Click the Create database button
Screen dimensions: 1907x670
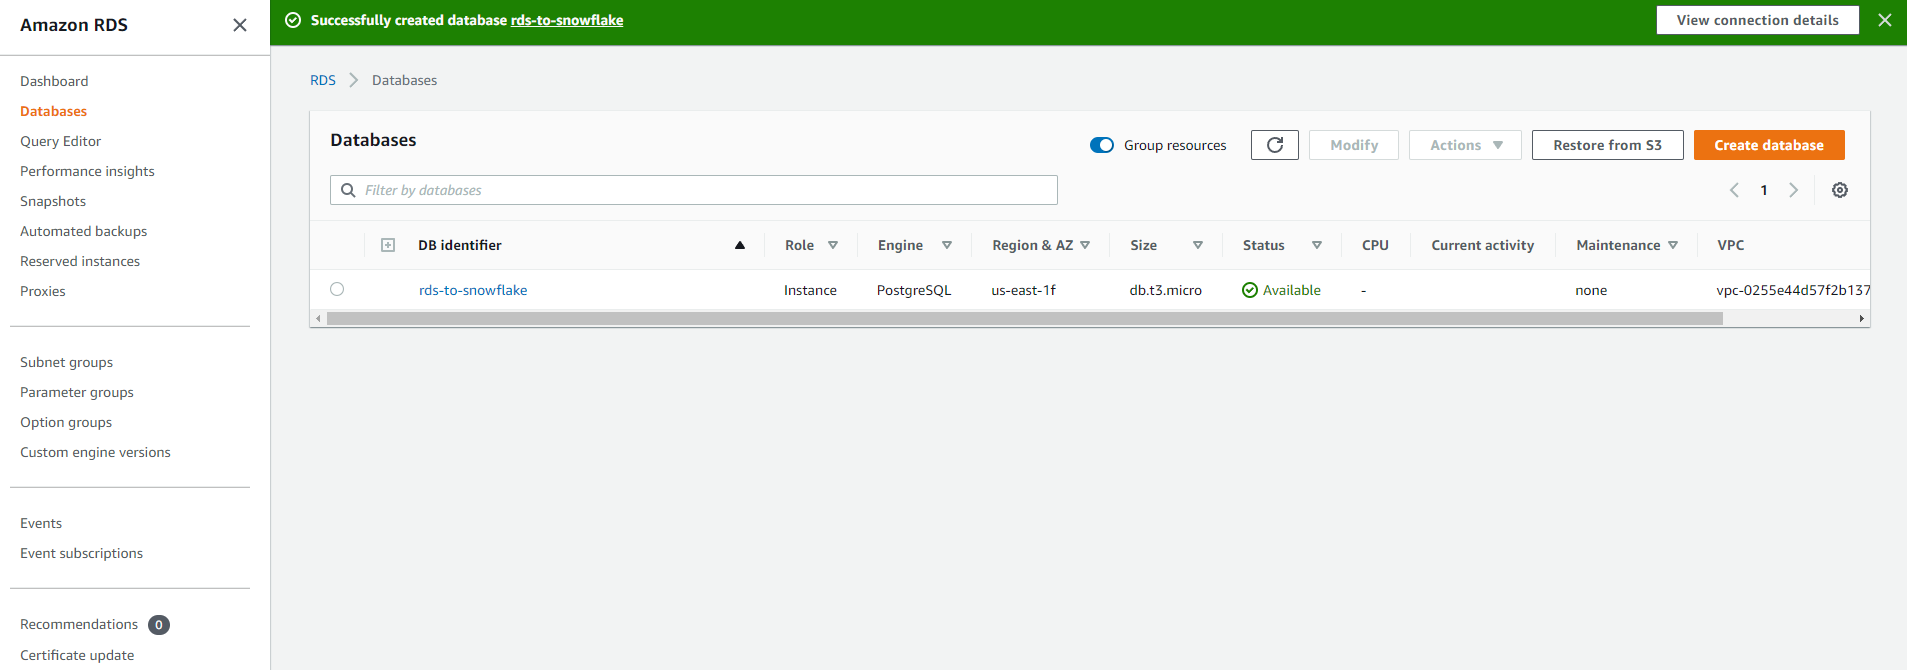(x=1769, y=145)
